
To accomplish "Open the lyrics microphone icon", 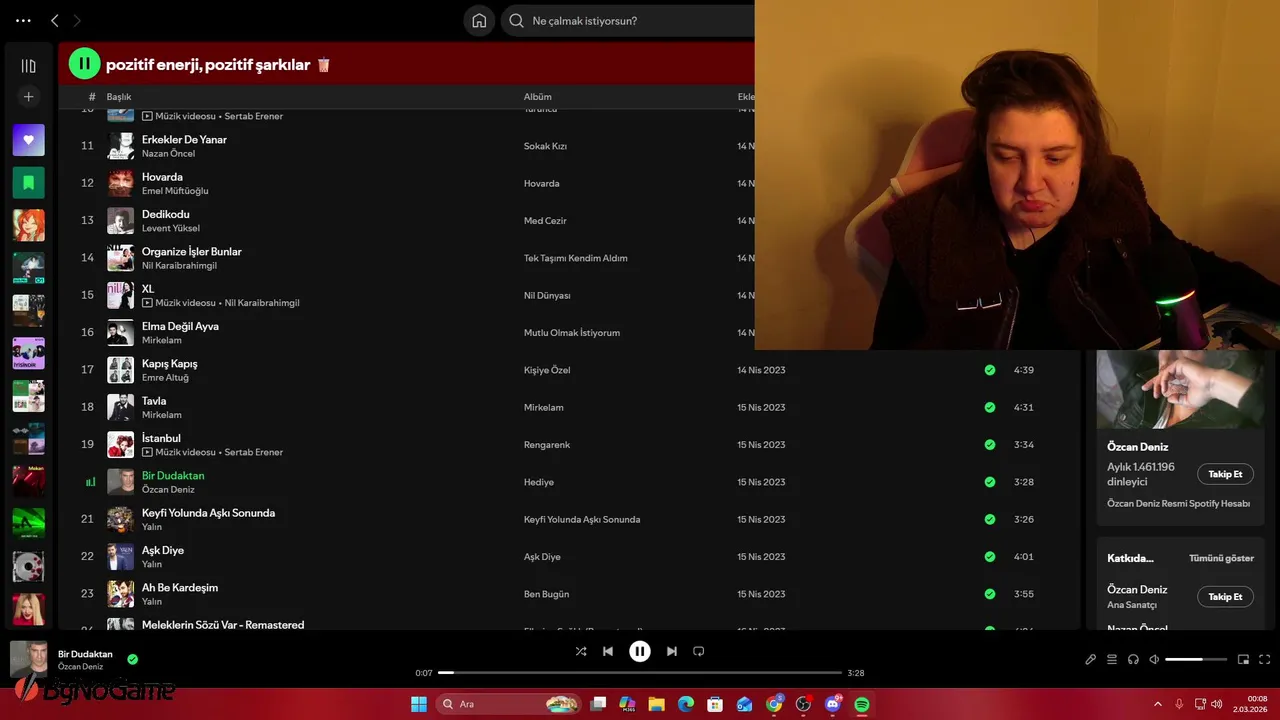I will pos(1091,659).
